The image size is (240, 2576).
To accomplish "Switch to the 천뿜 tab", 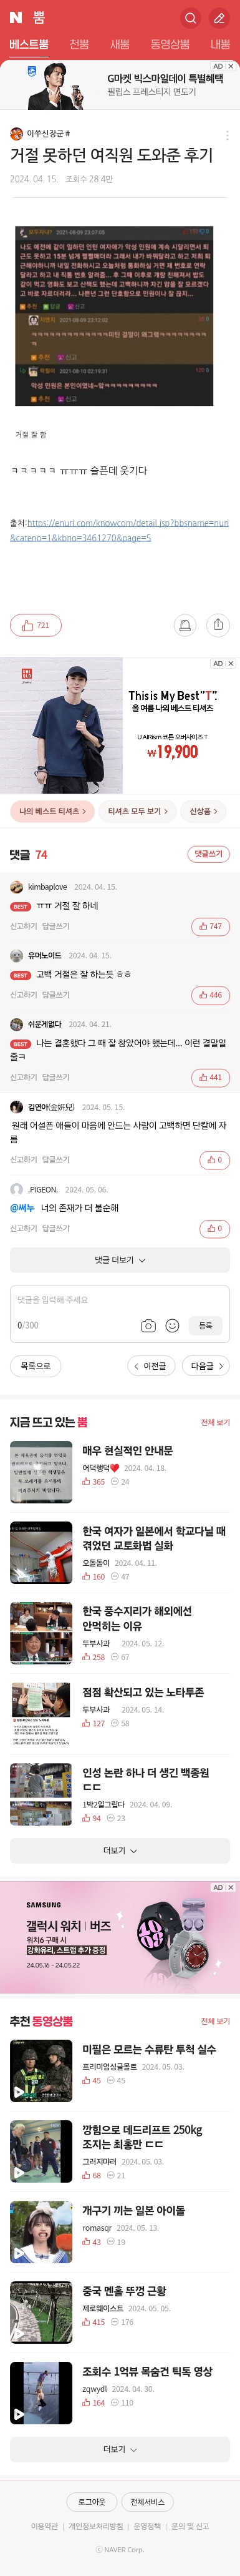I will pos(79,45).
